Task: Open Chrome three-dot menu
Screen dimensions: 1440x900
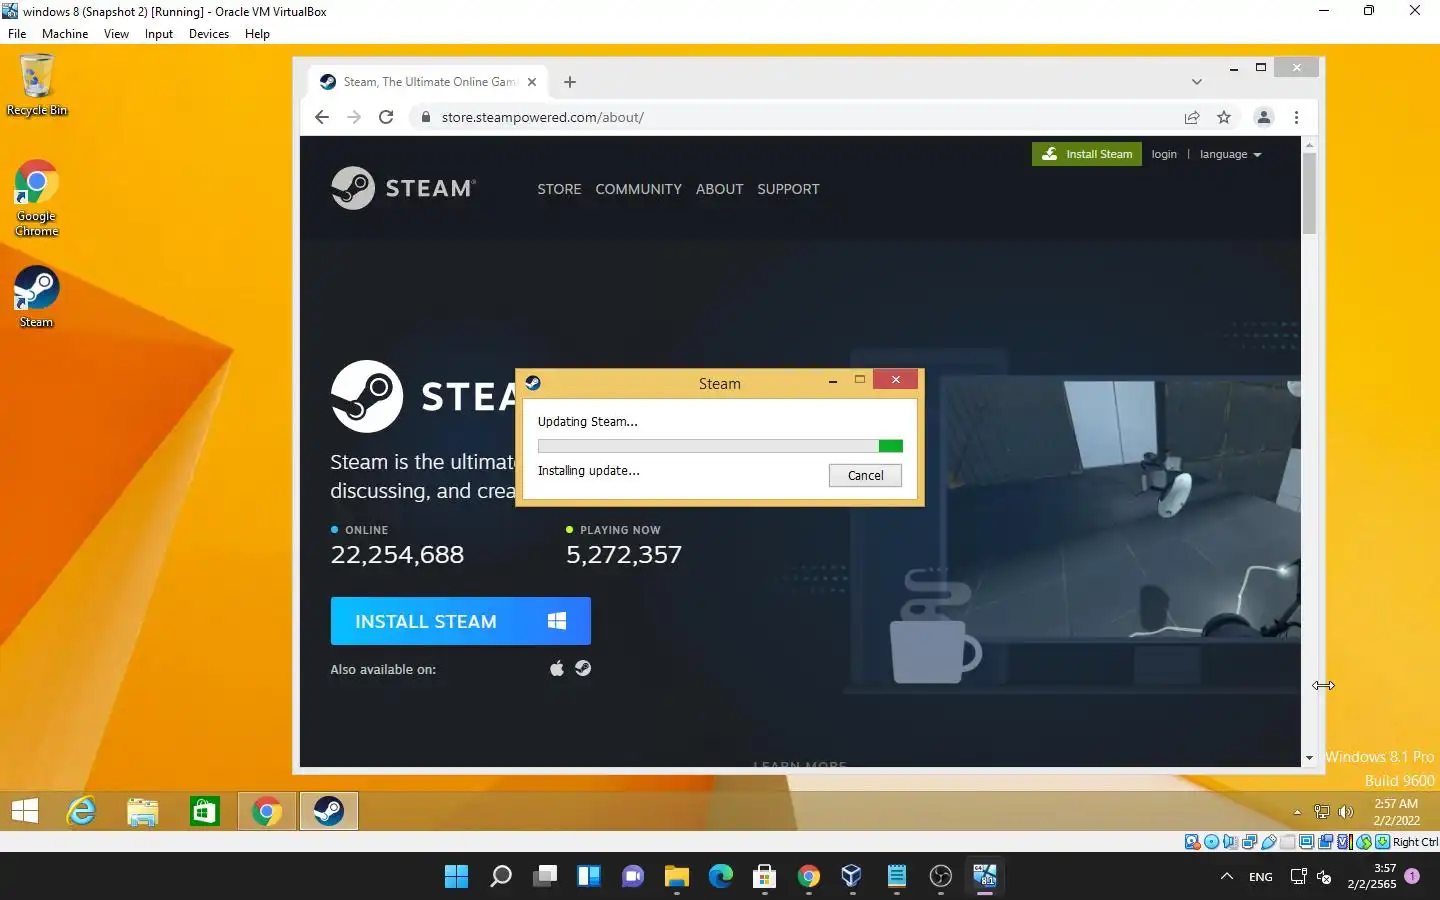Action: click(1296, 117)
